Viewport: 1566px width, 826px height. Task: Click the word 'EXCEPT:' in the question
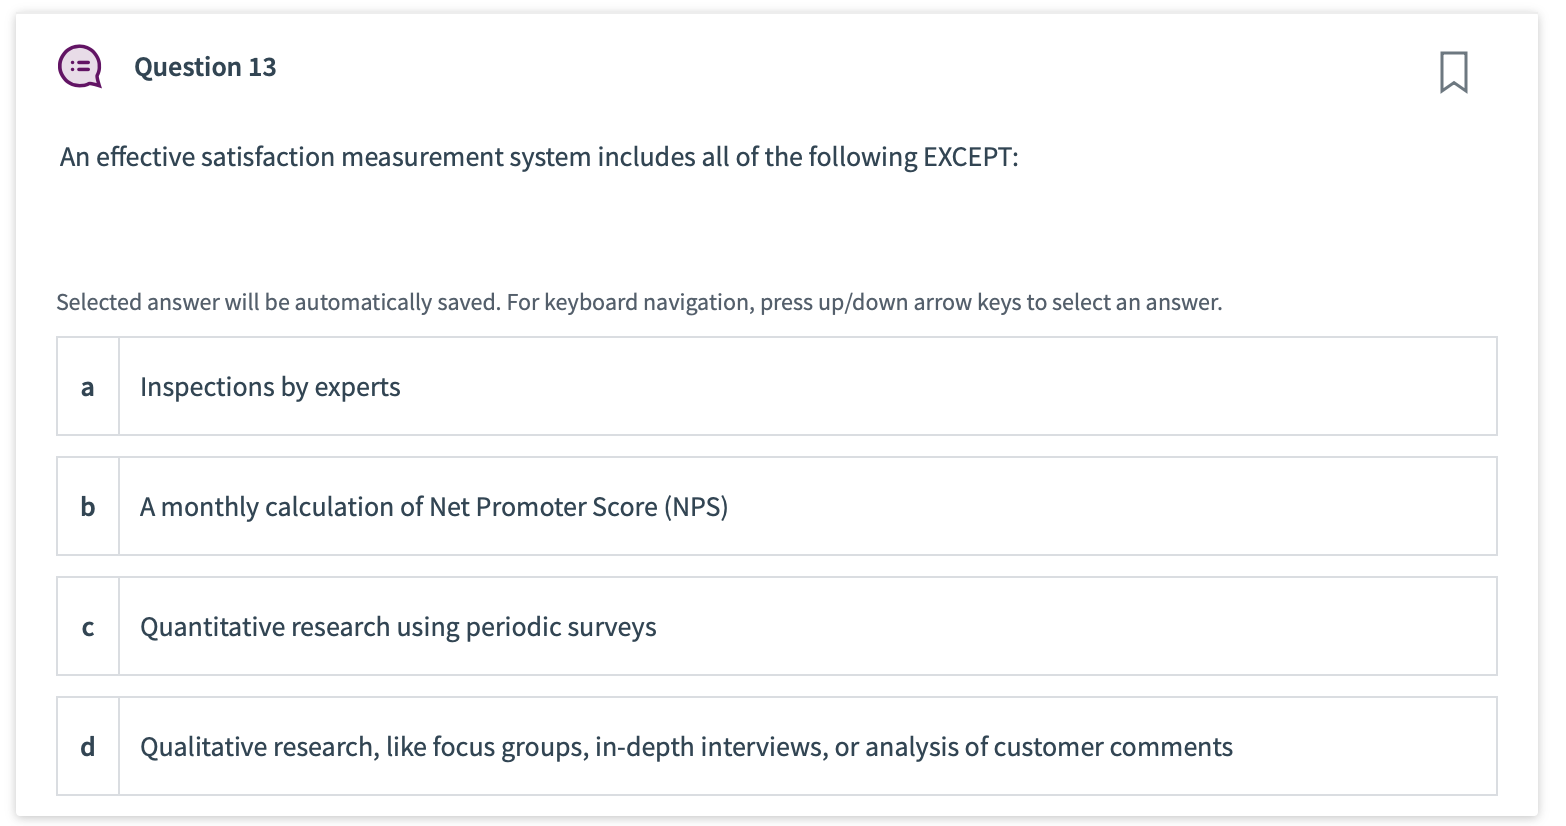[x=970, y=157]
